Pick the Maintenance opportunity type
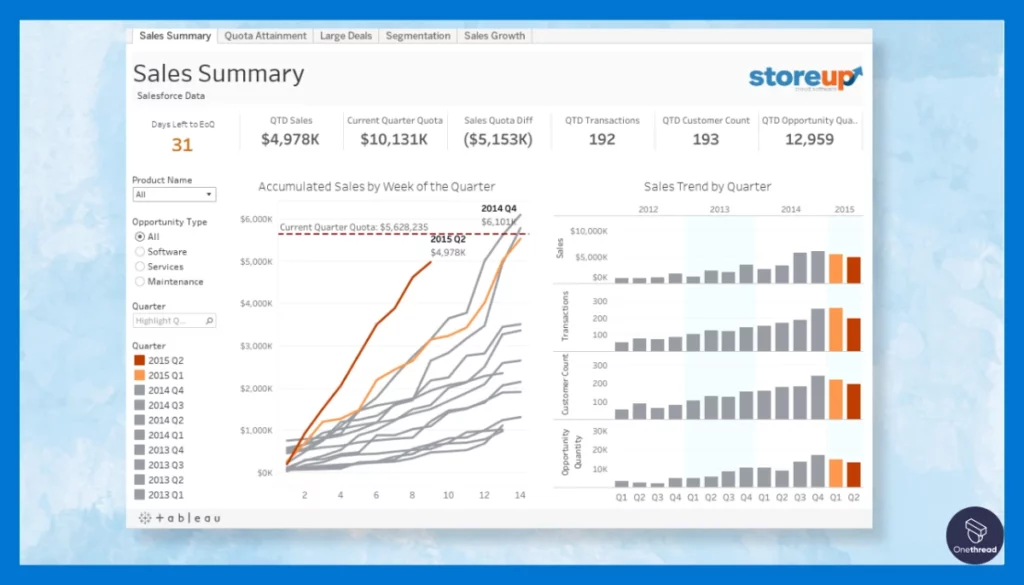 tap(140, 281)
